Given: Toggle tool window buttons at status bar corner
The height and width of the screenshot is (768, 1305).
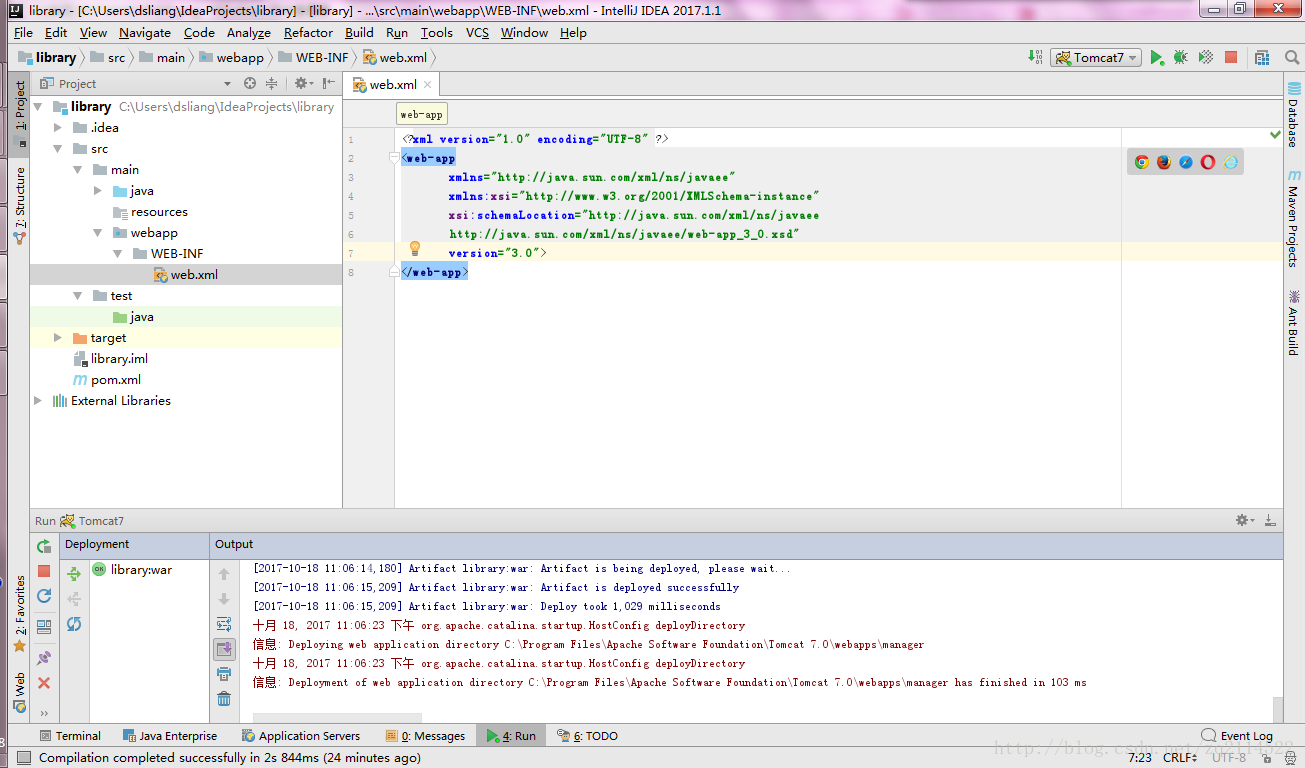Looking at the screenshot, I should tap(24, 758).
